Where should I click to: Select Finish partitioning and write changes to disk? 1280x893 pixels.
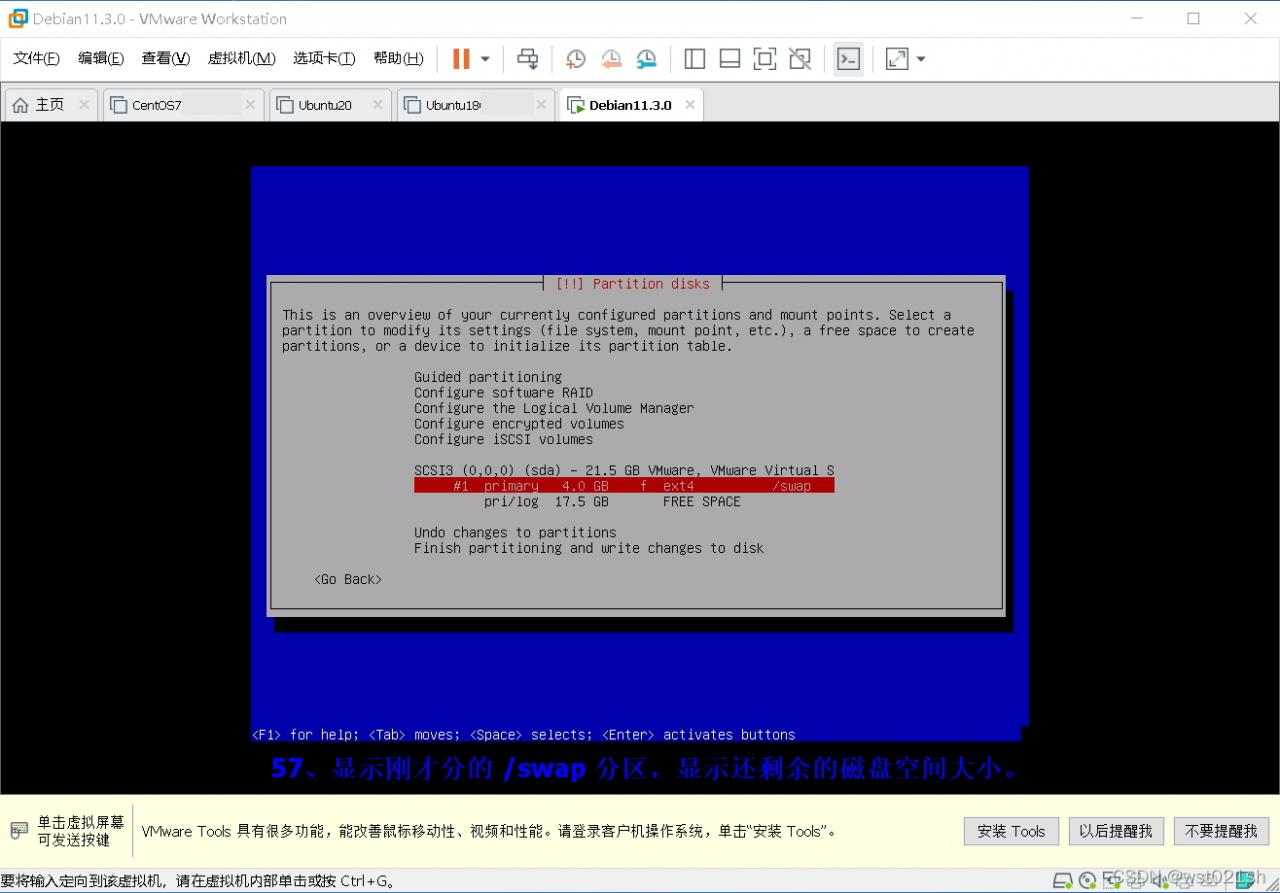[589, 548]
